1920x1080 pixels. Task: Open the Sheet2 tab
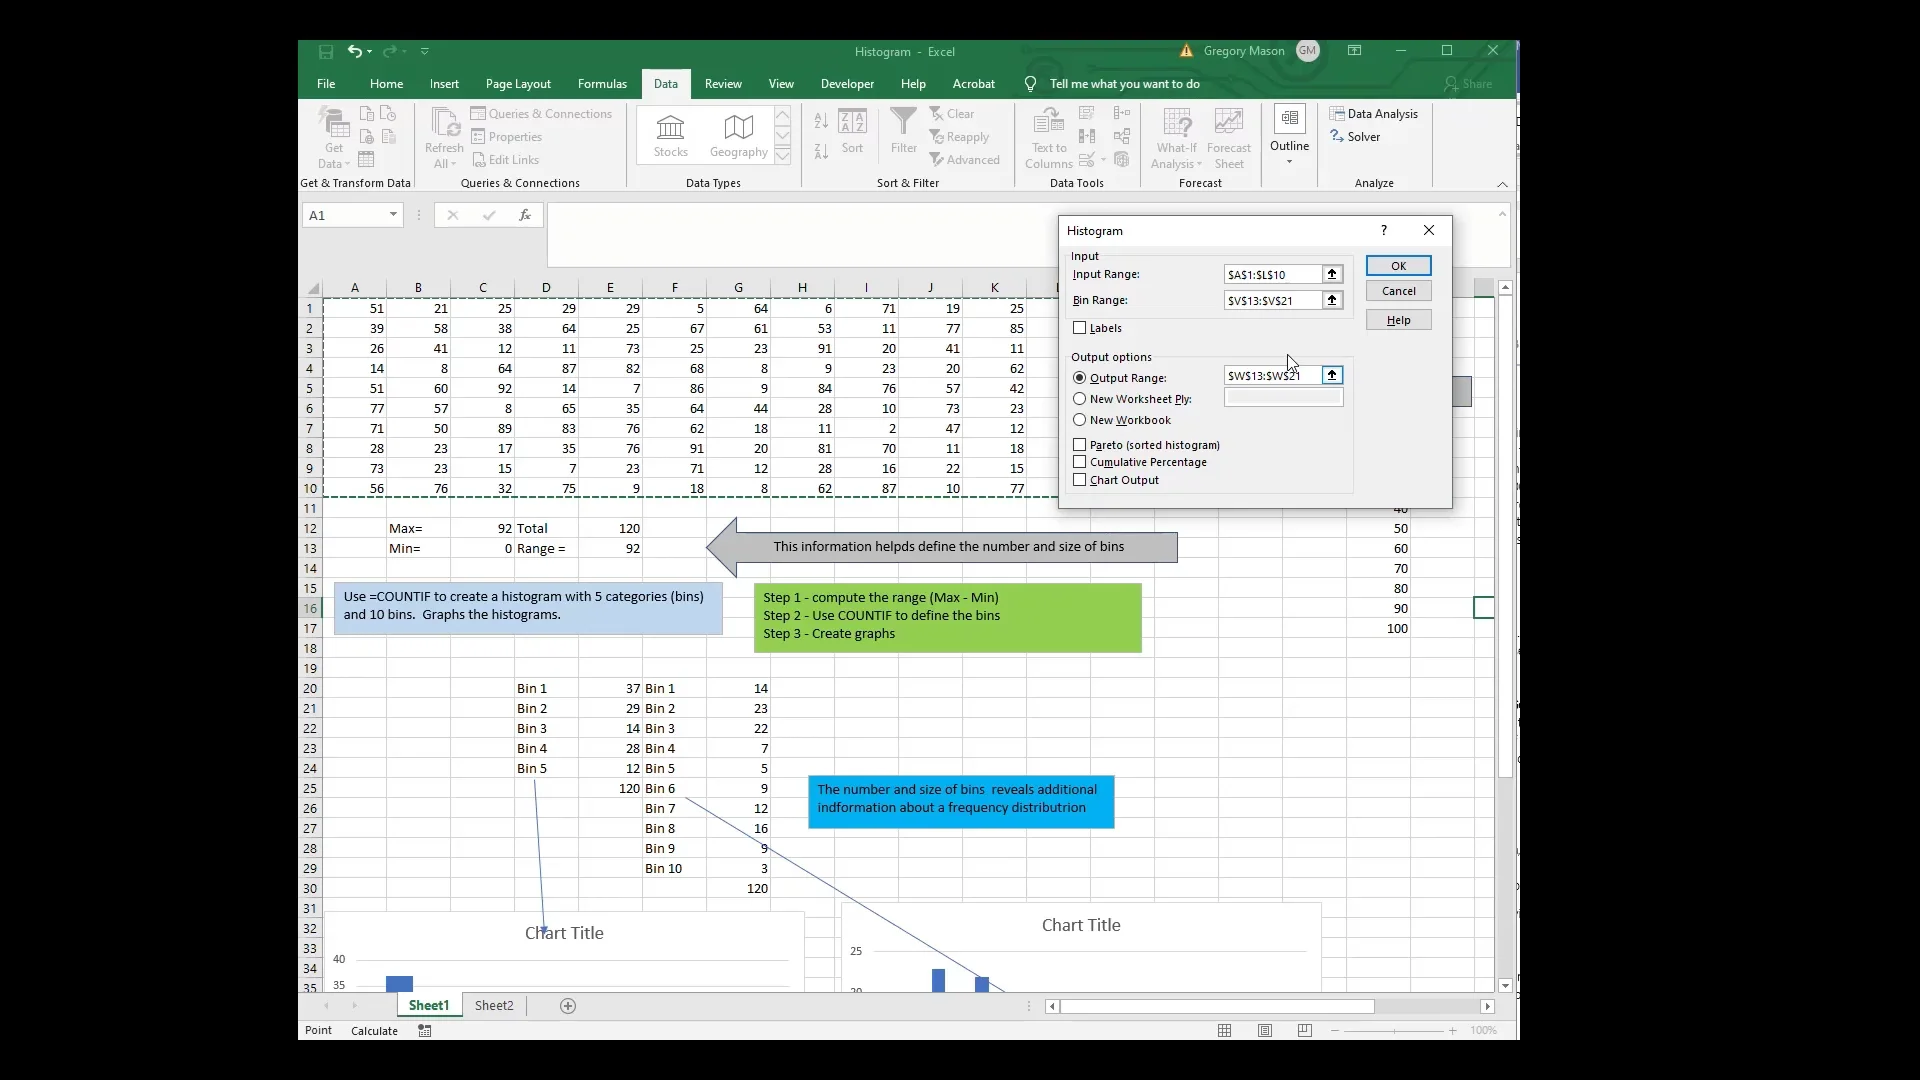pos(494,1006)
